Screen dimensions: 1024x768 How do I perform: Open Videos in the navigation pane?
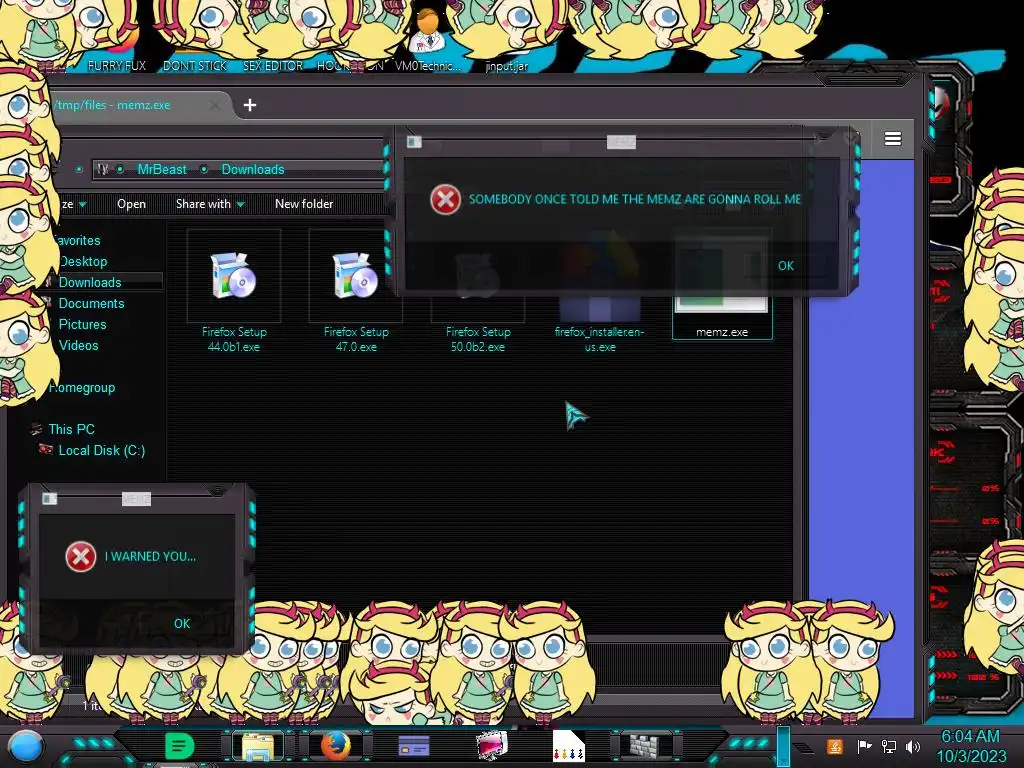(x=78, y=345)
